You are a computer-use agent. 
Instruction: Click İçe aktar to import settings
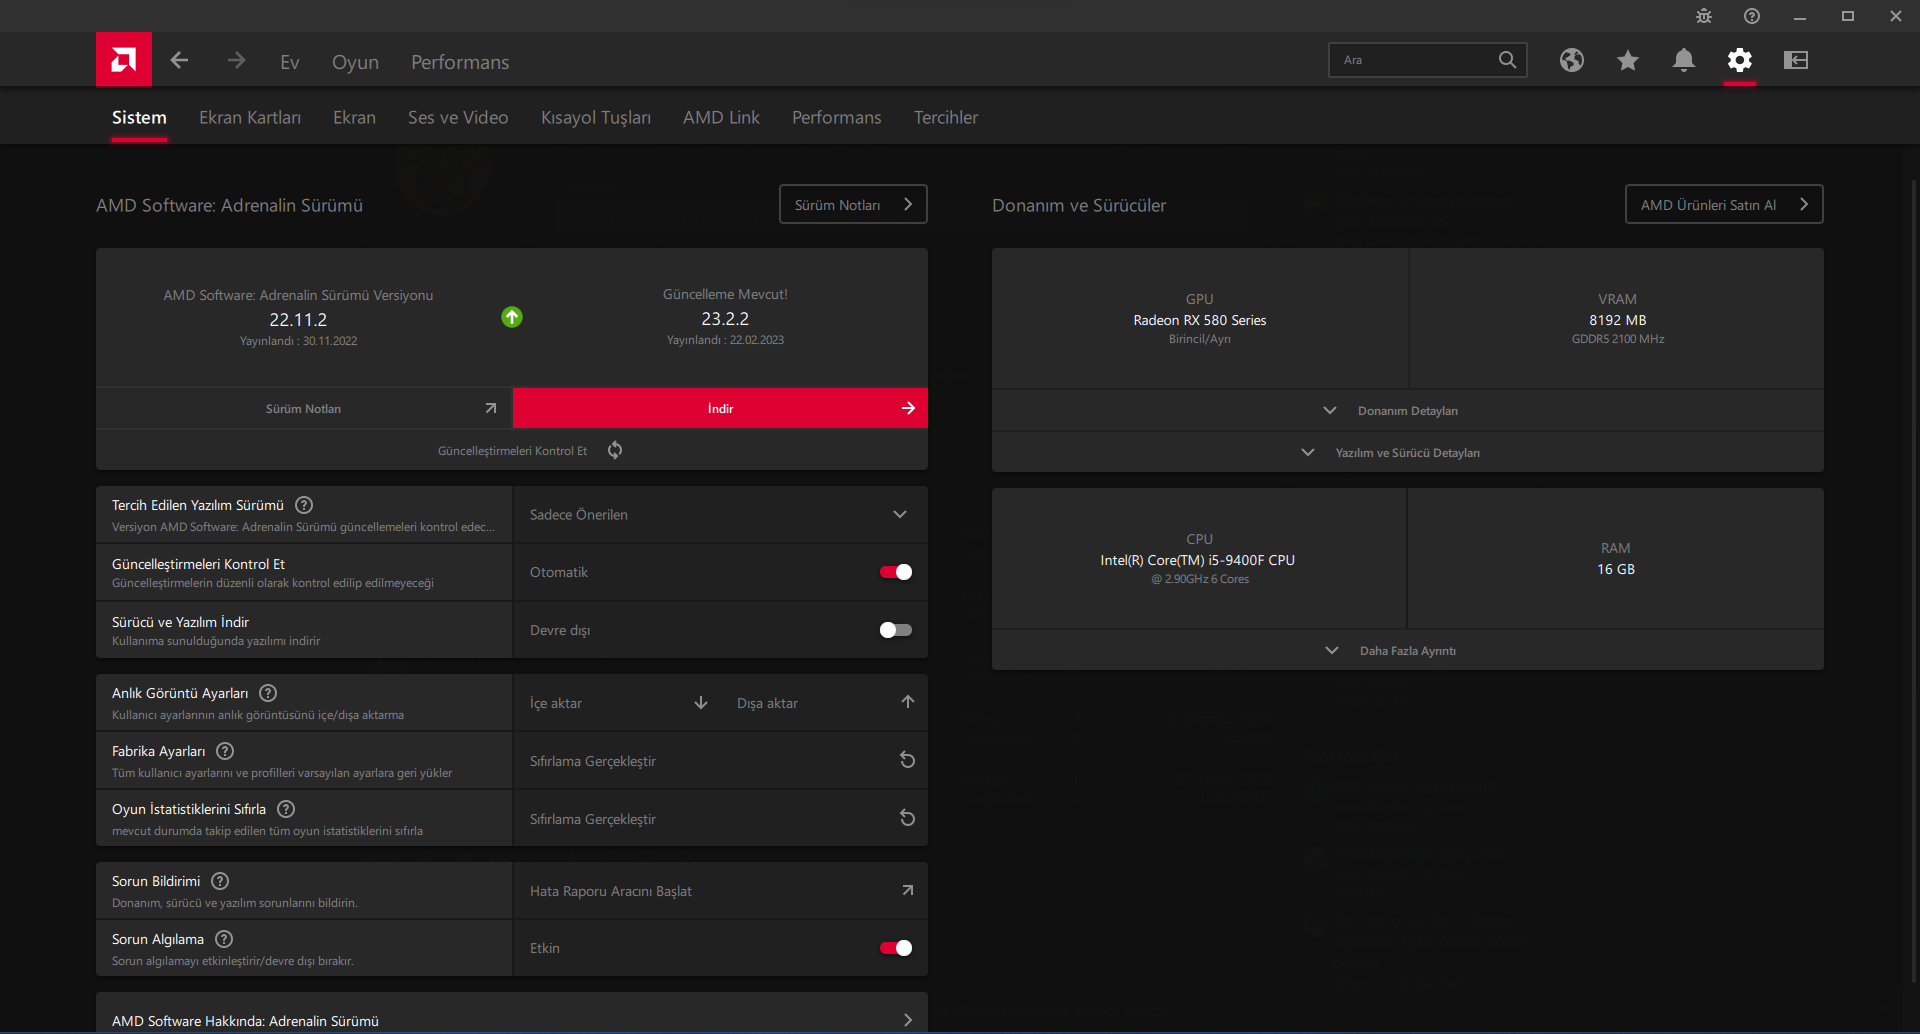(x=556, y=703)
